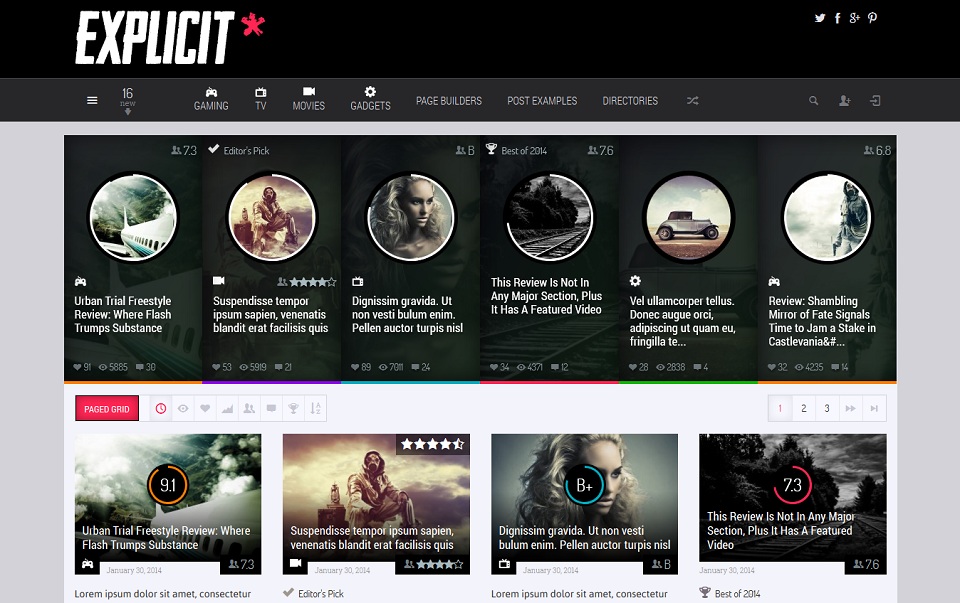
Task: Click comments count 30 icon
Action: 146,367
